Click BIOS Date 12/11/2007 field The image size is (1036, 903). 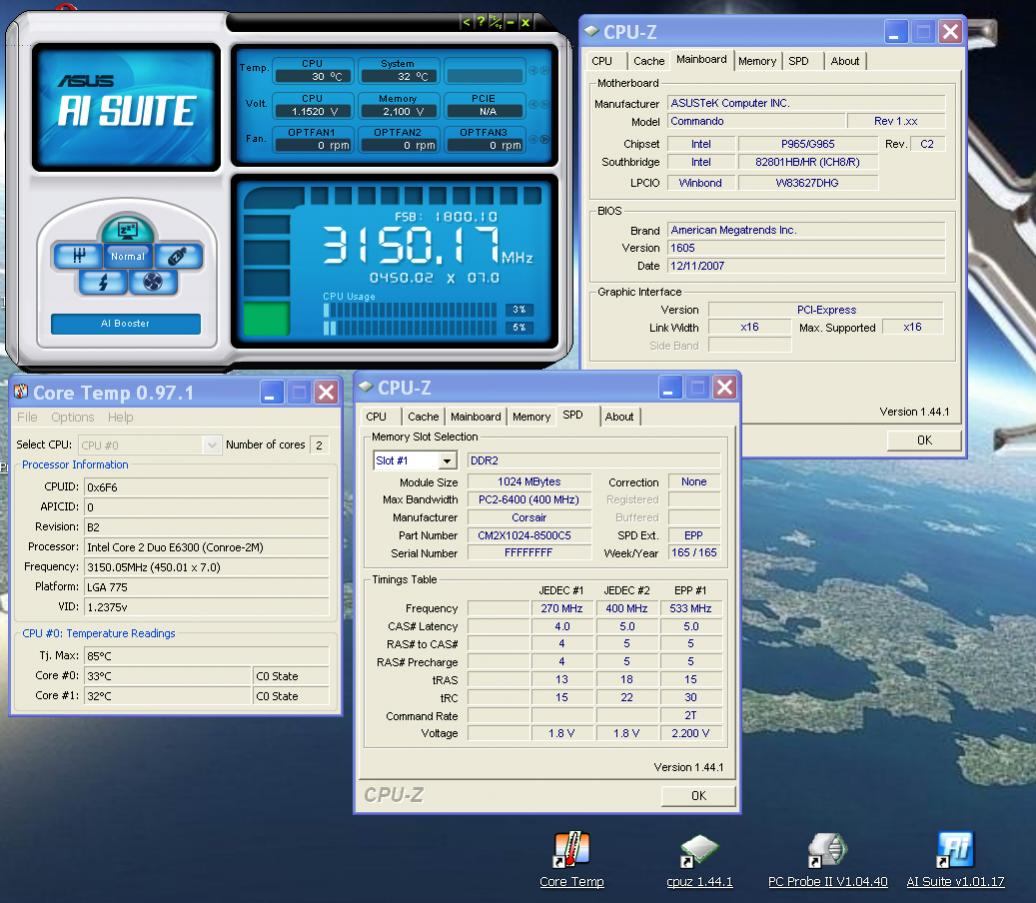[x=806, y=266]
